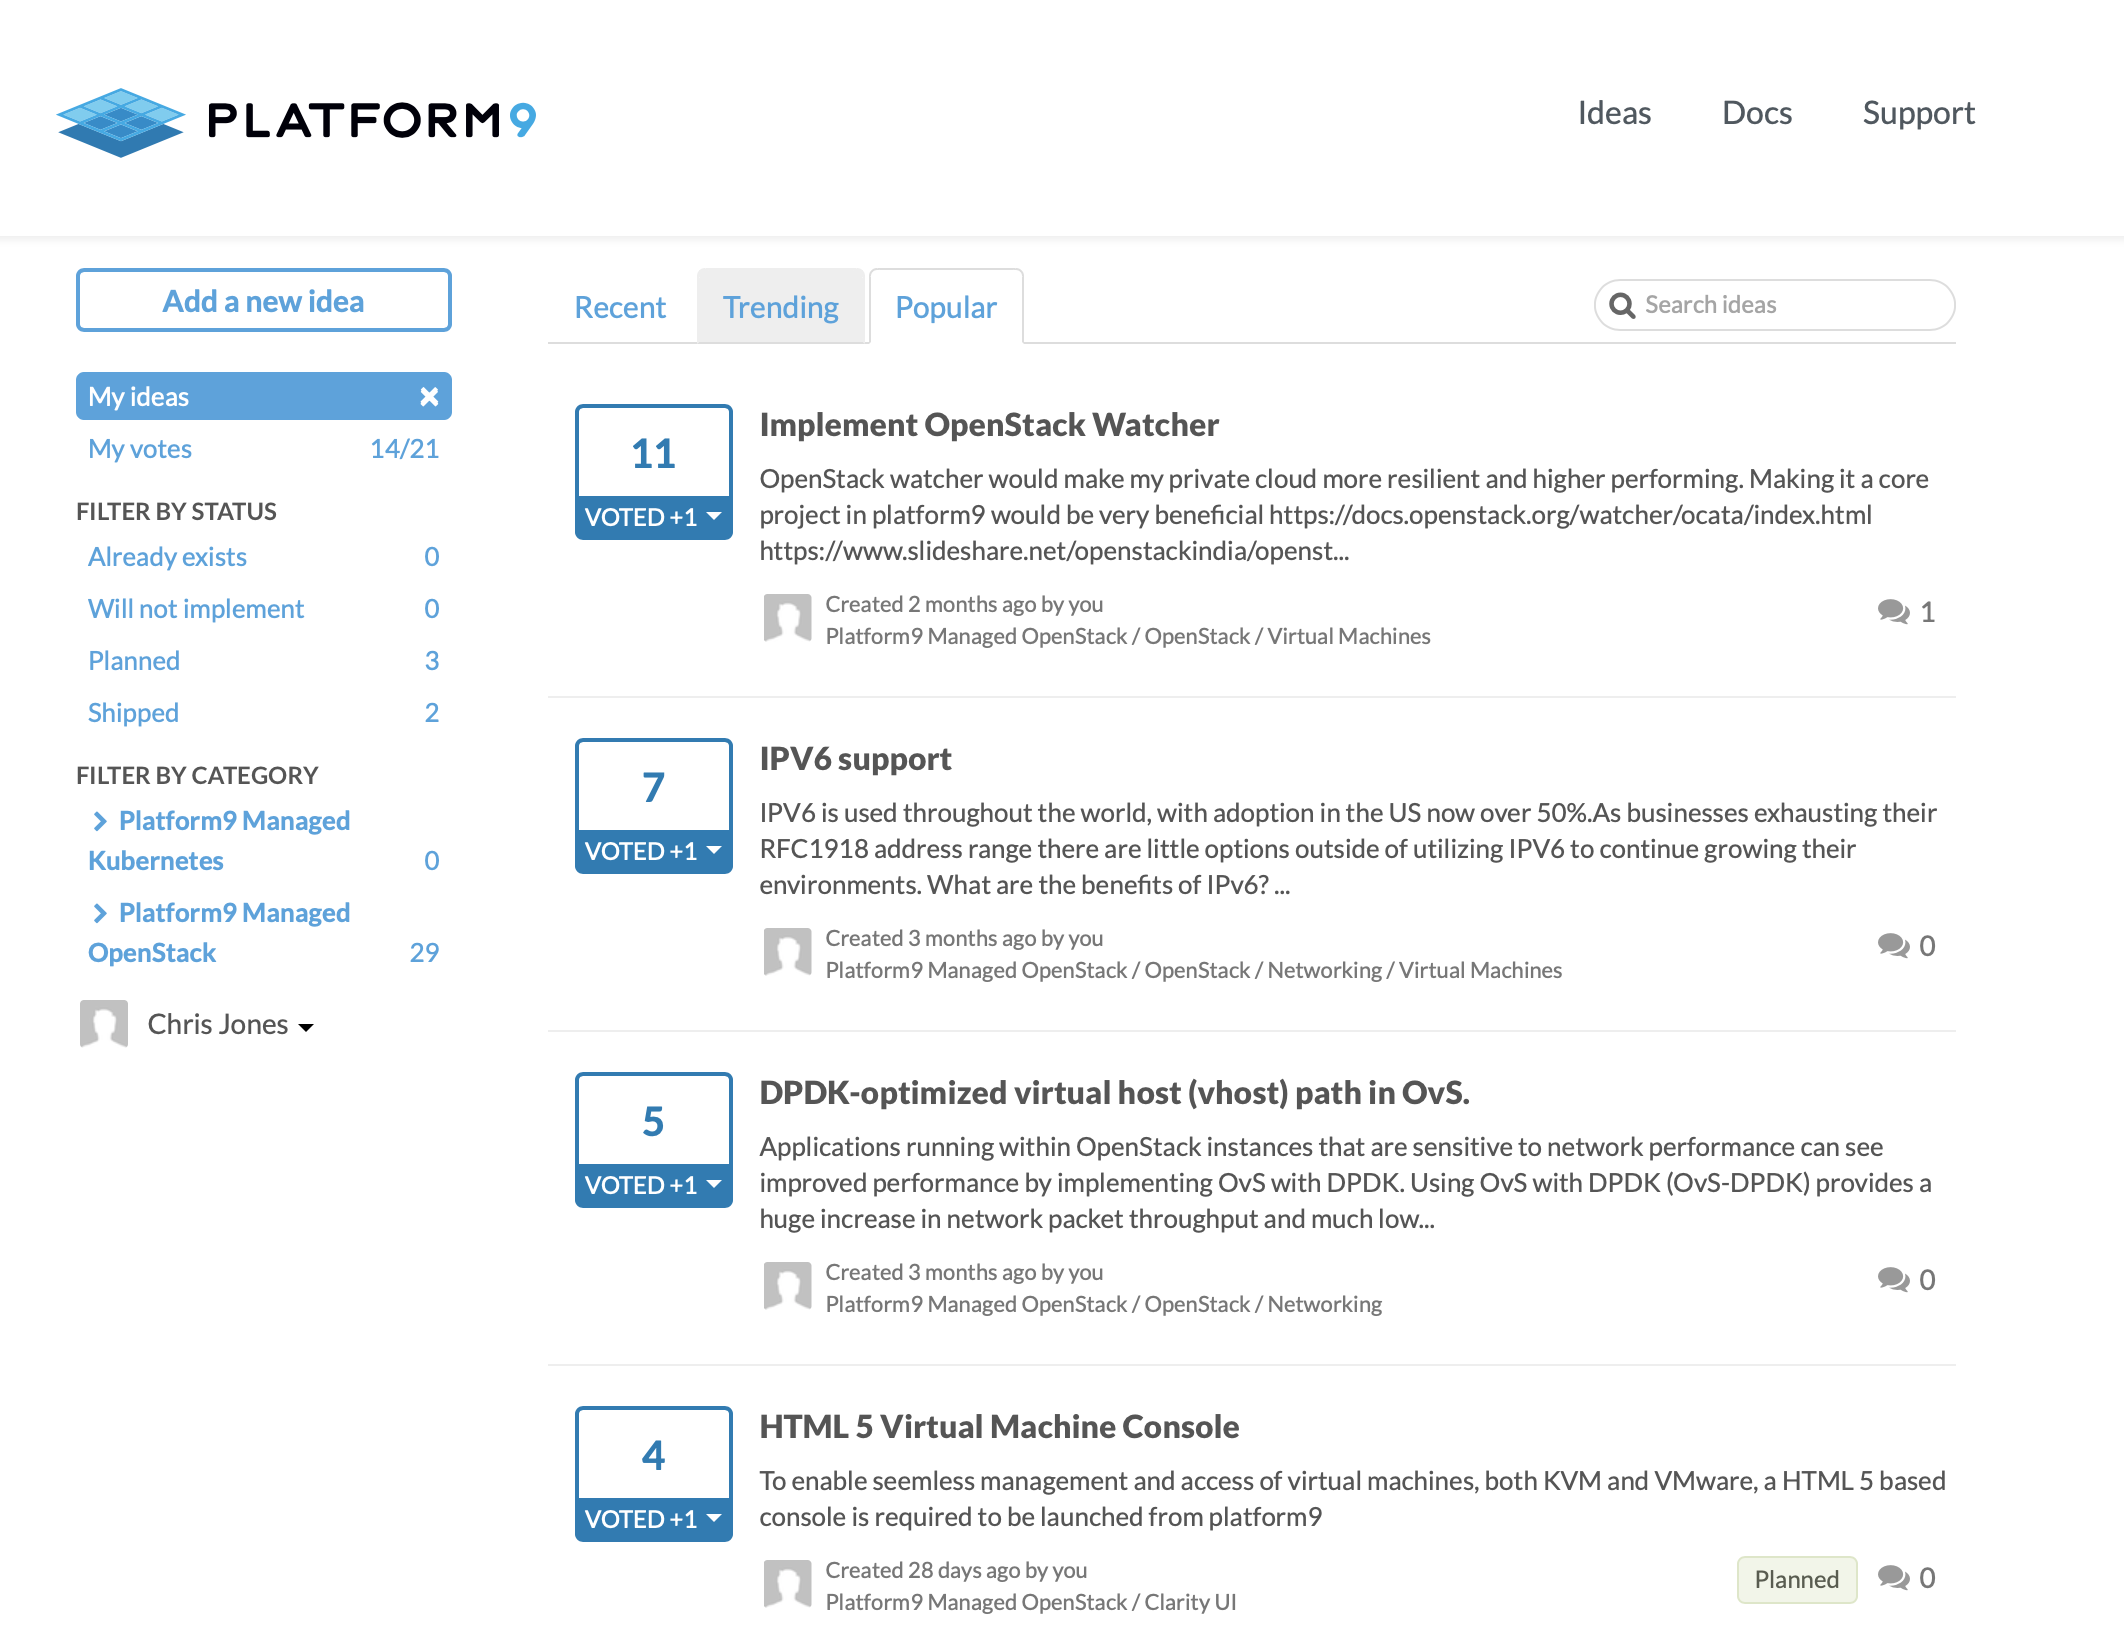Switch to the Recent tab
2124x1652 pixels.
619,307
